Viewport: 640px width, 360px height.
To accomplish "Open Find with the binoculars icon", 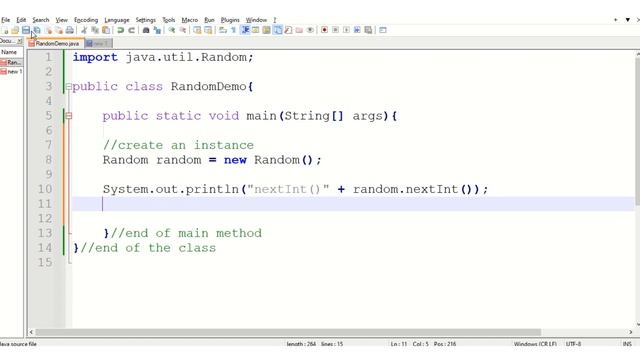I will coord(146,30).
